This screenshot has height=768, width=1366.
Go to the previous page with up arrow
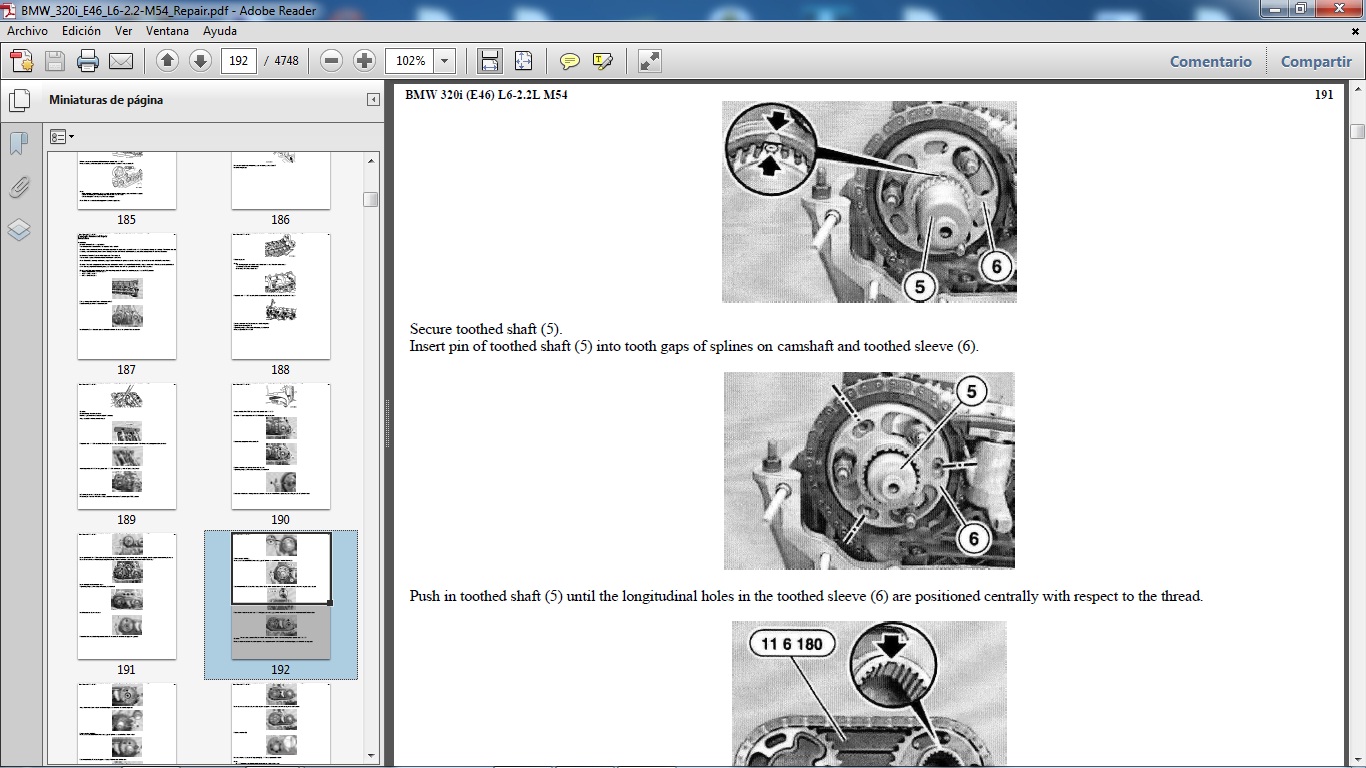(168, 61)
